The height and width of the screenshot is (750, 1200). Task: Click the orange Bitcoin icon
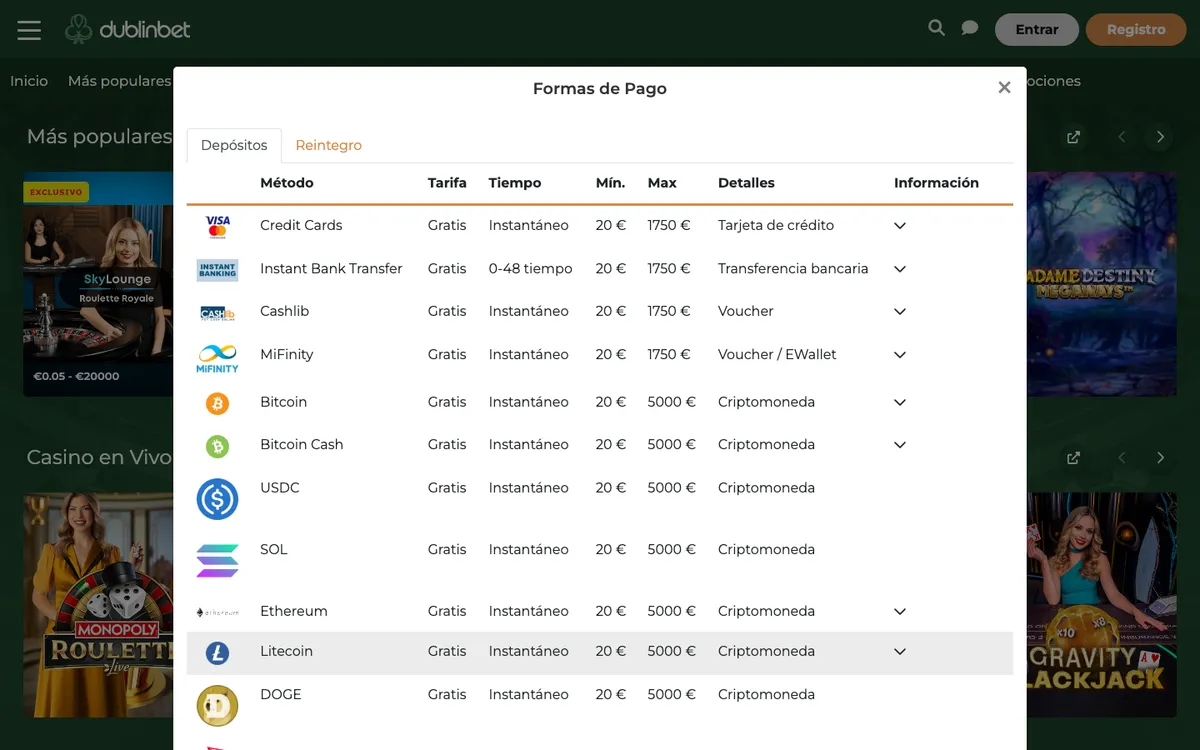click(x=217, y=403)
